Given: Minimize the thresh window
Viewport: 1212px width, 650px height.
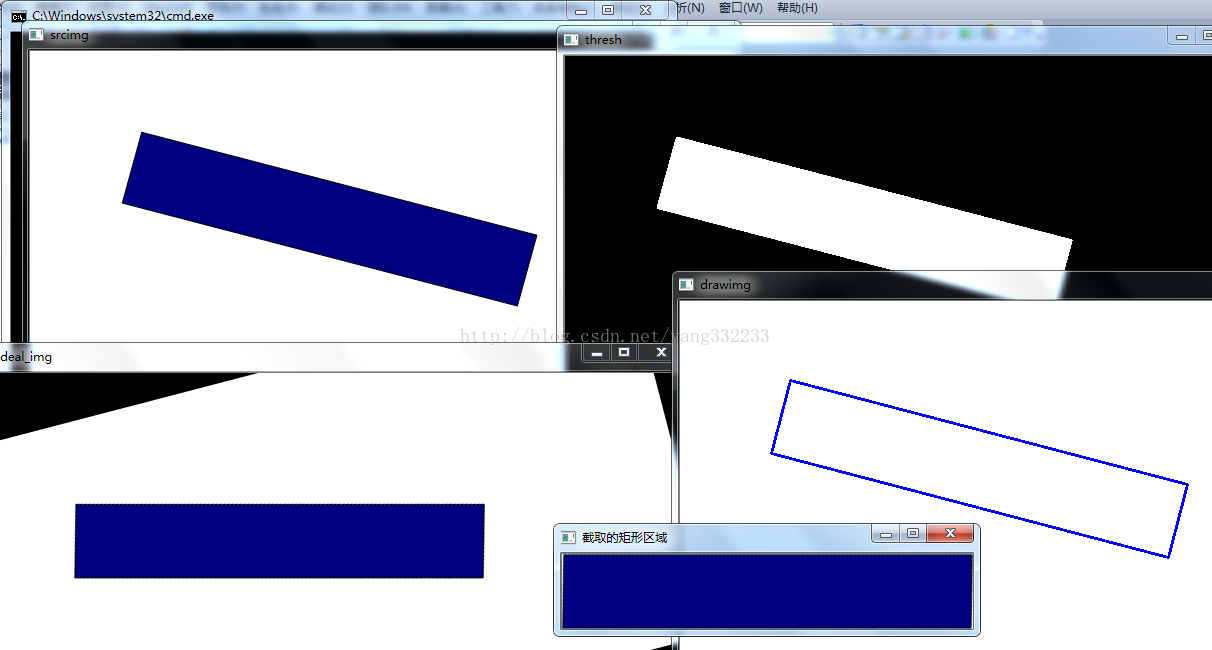Looking at the screenshot, I should pos(1182,37).
